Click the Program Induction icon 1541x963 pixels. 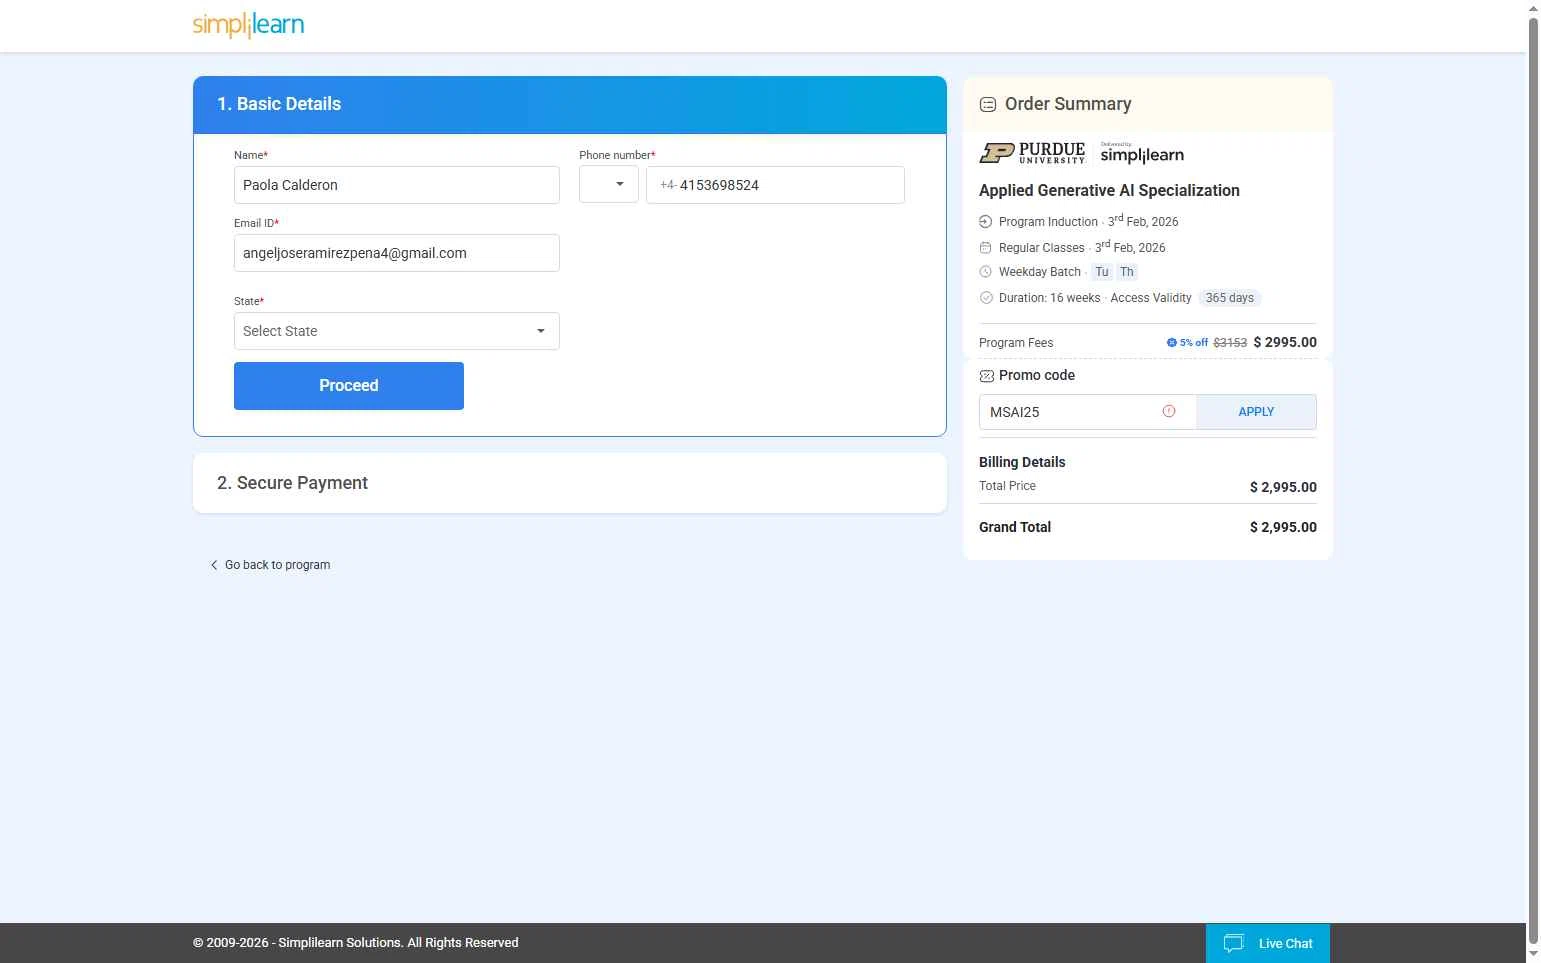coord(985,222)
